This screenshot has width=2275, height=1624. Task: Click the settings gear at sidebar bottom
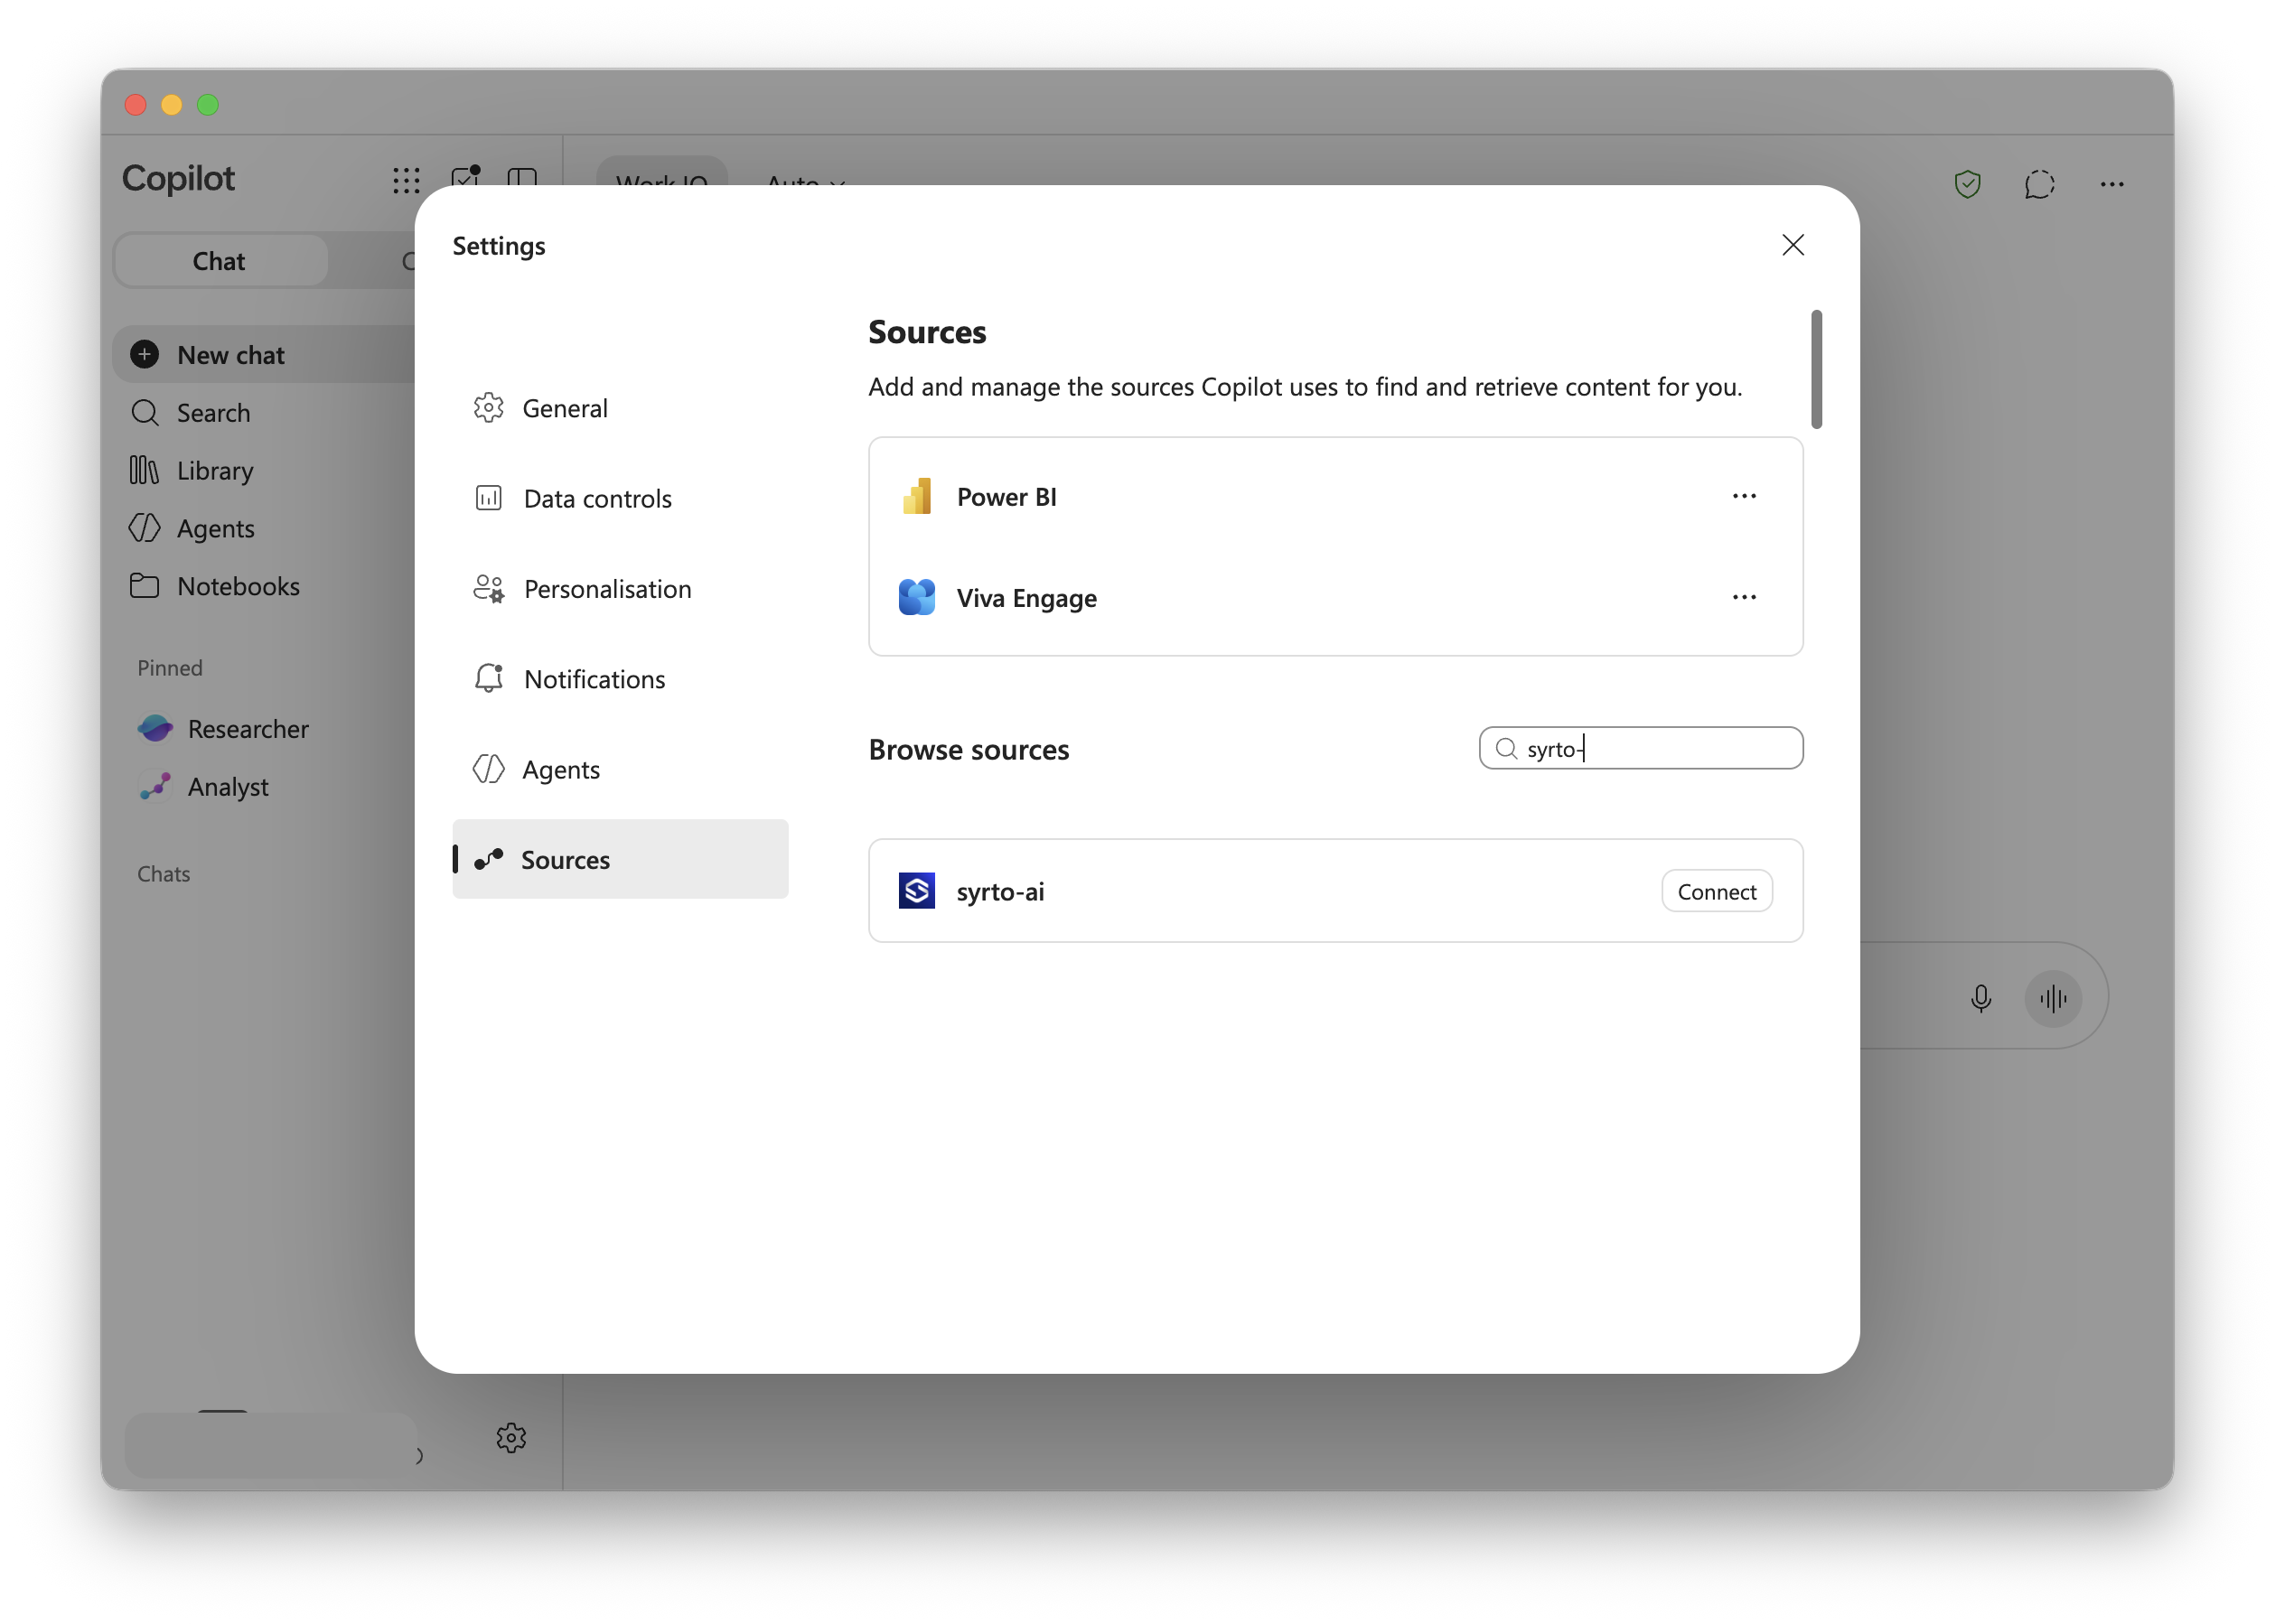511,1438
